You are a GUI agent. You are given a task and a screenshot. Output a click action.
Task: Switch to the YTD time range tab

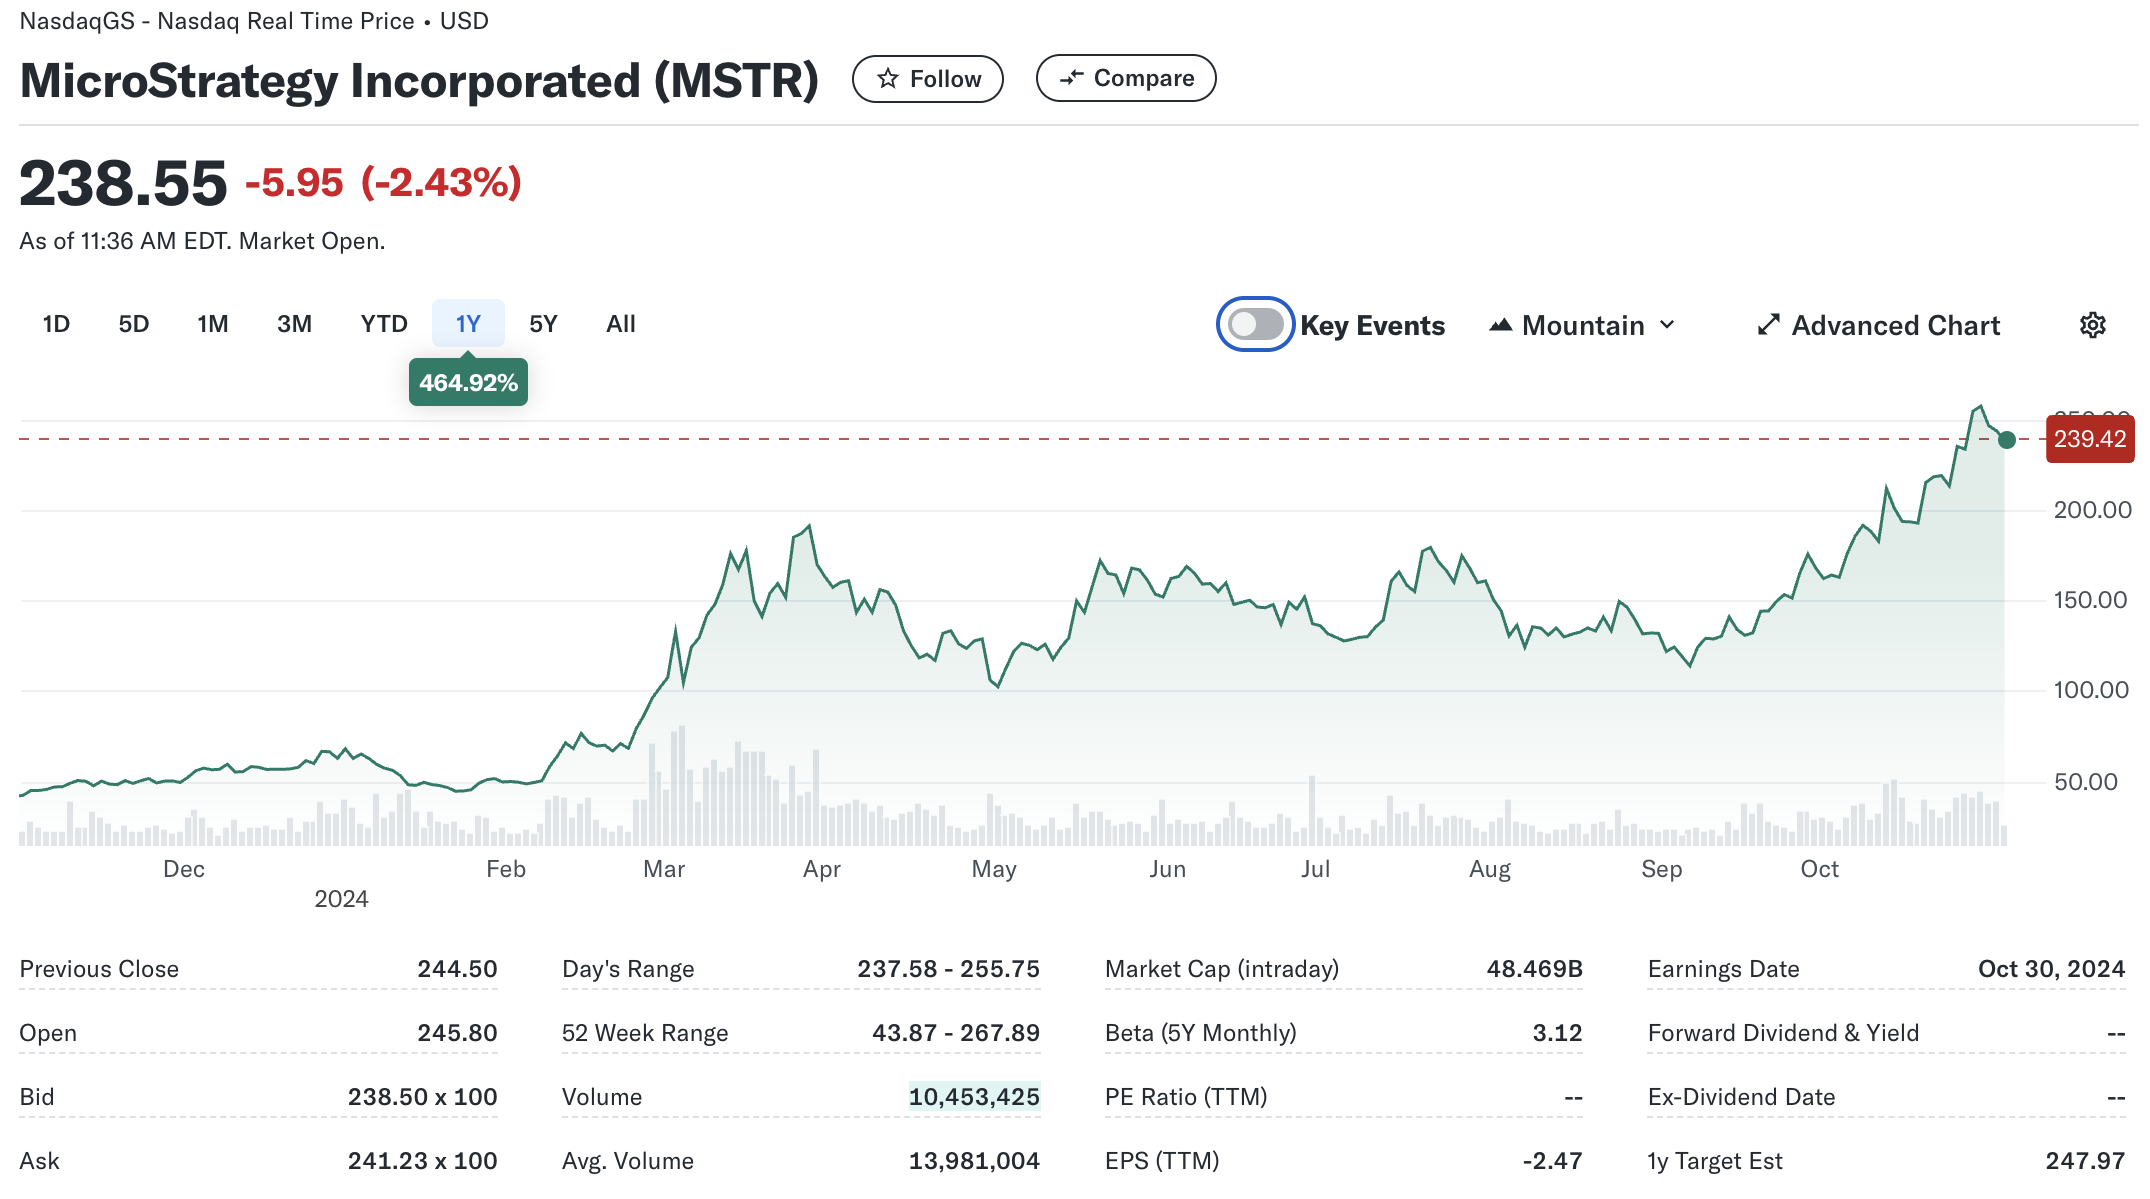coord(383,323)
